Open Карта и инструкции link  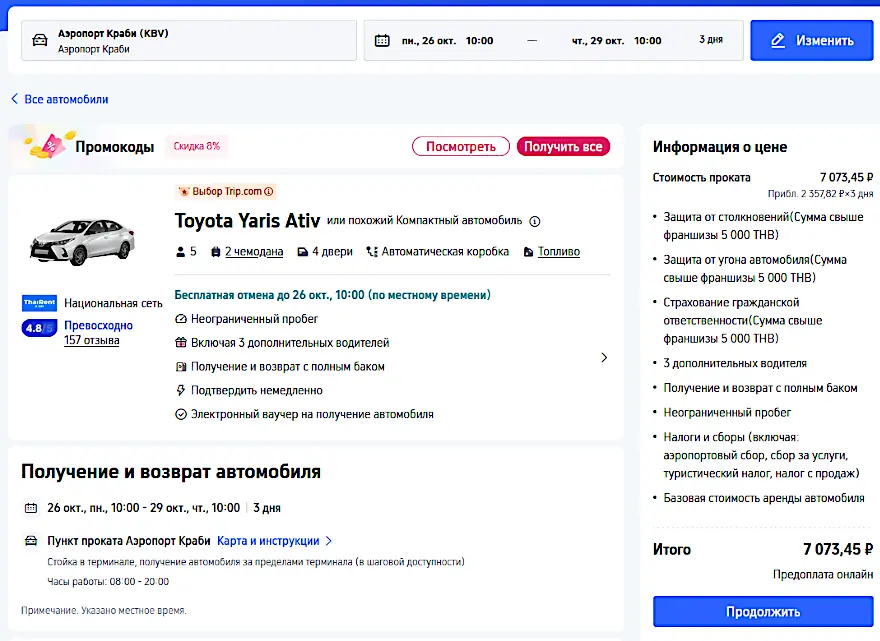coord(268,541)
